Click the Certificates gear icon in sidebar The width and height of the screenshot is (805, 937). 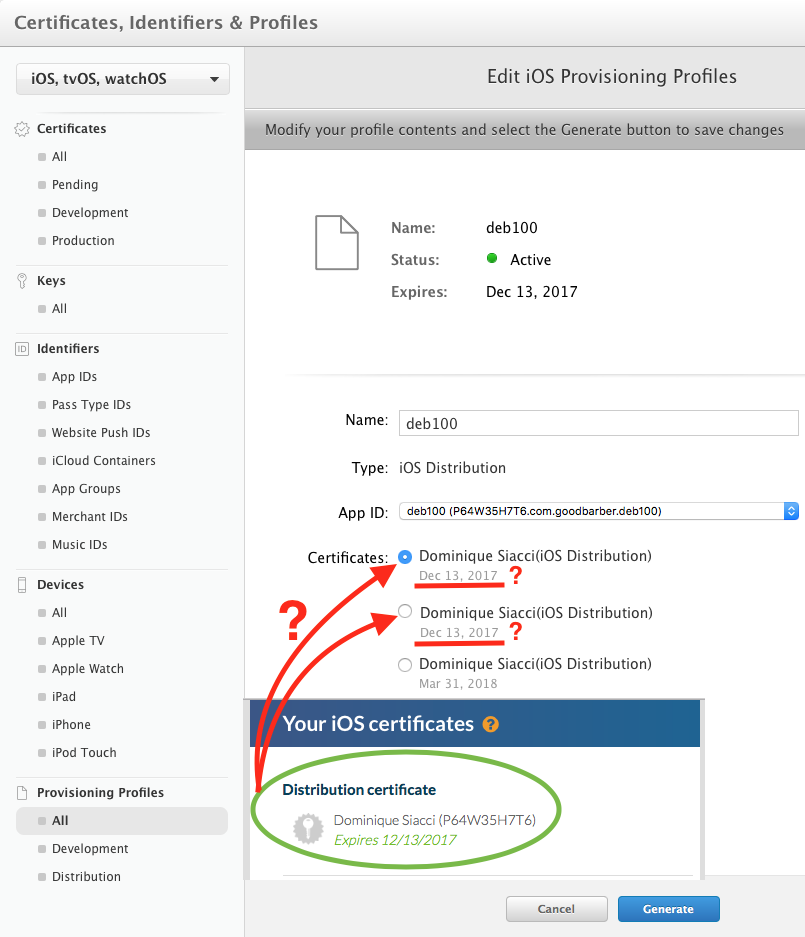point(23,129)
